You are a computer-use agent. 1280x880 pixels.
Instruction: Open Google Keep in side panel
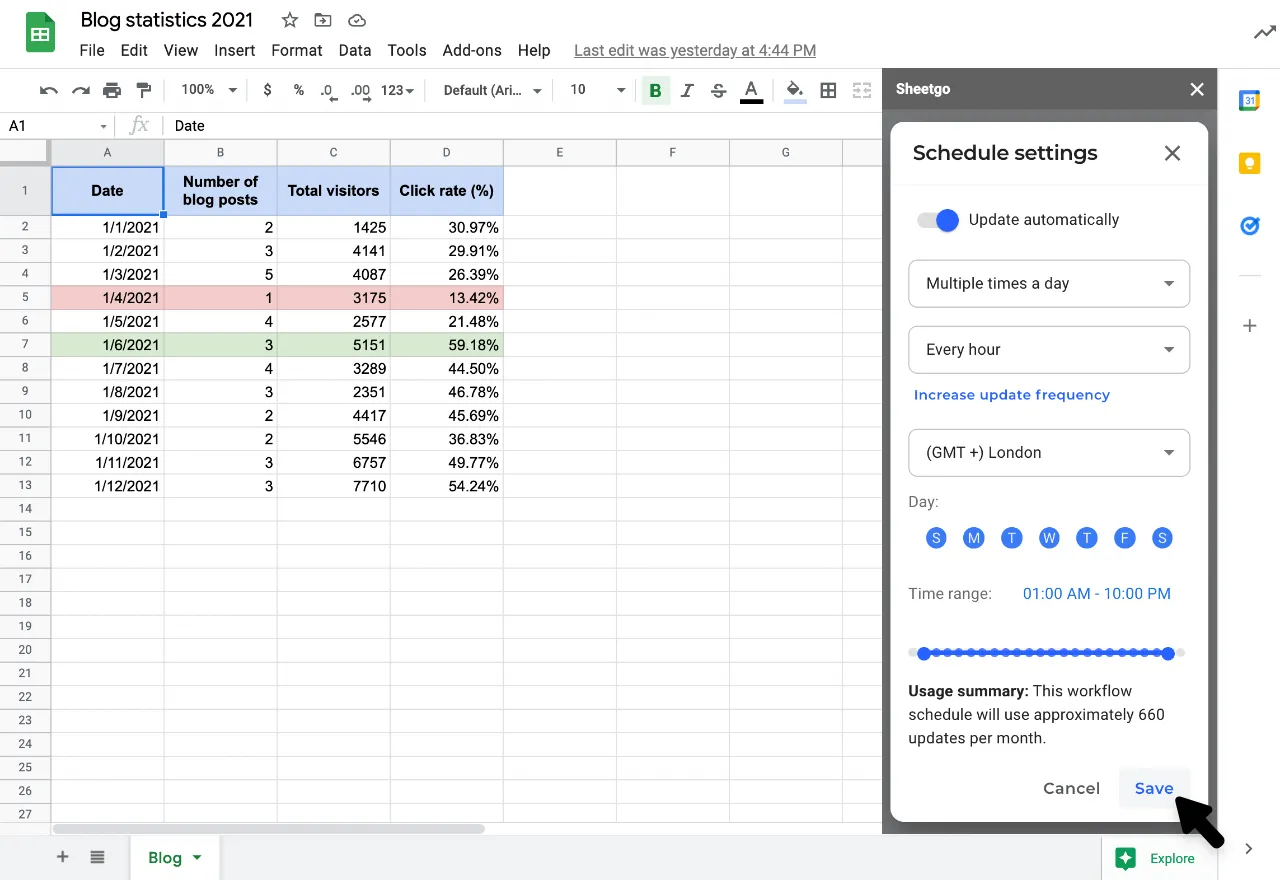pyautogui.click(x=1249, y=163)
